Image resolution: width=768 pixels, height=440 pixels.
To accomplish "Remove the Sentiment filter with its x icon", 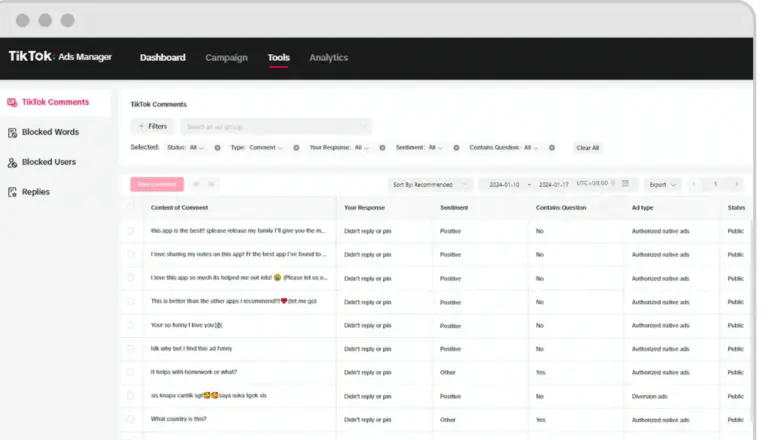I will [456, 147].
